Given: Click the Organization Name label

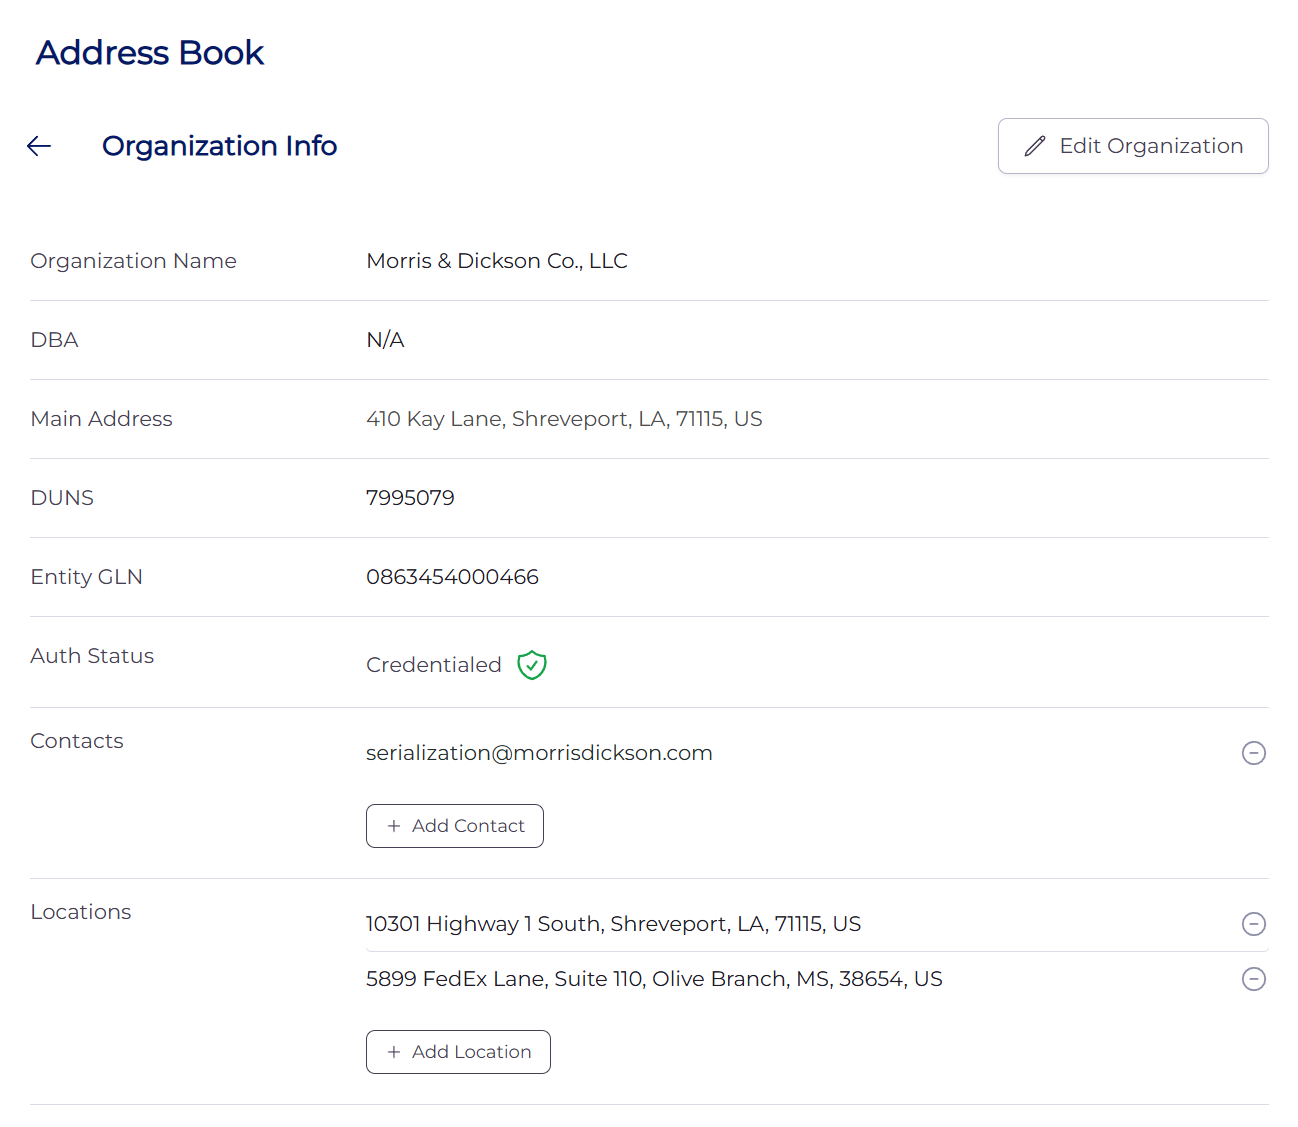Looking at the screenshot, I should [x=134, y=261].
